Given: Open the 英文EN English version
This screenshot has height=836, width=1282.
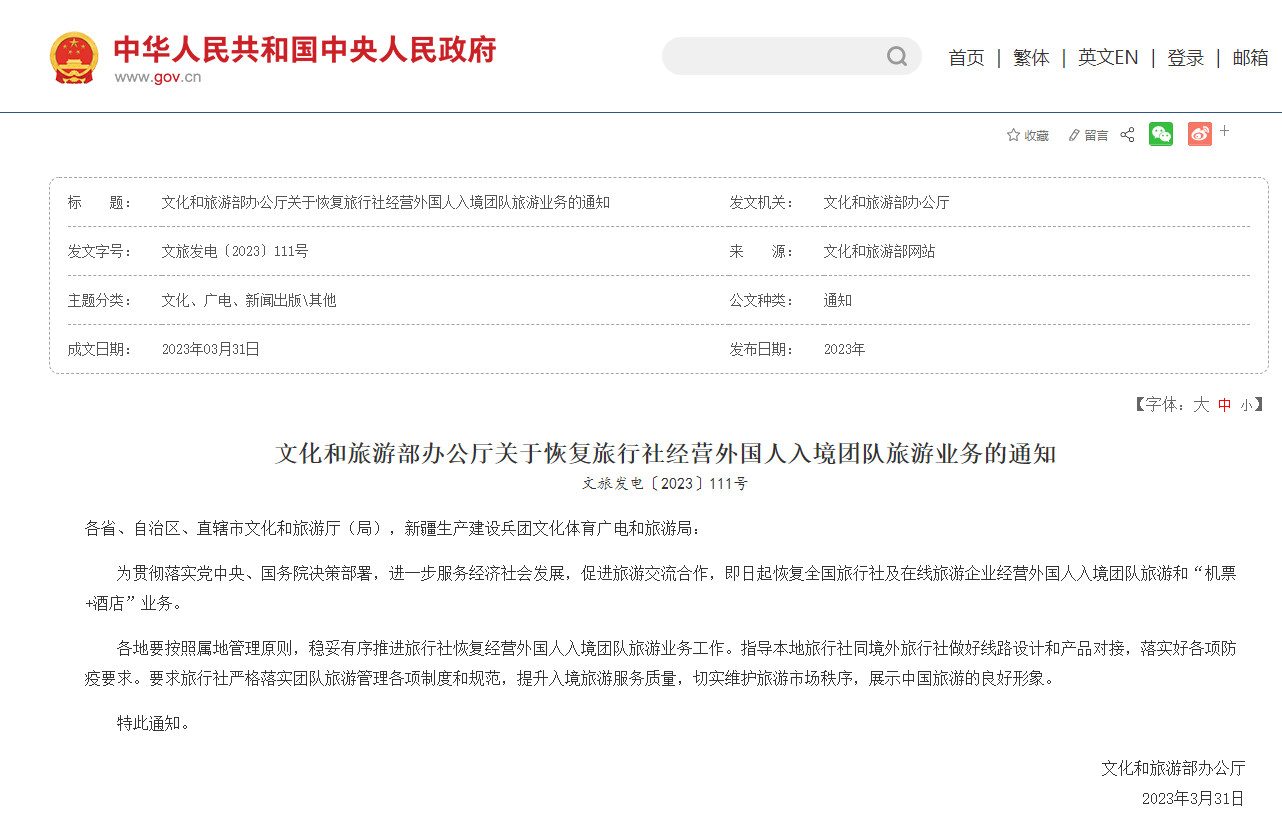Looking at the screenshot, I should (x=1107, y=58).
